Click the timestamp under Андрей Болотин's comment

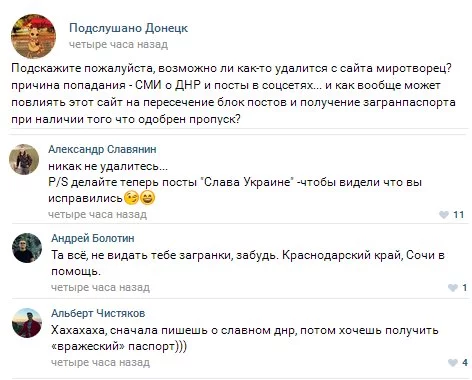100,287
